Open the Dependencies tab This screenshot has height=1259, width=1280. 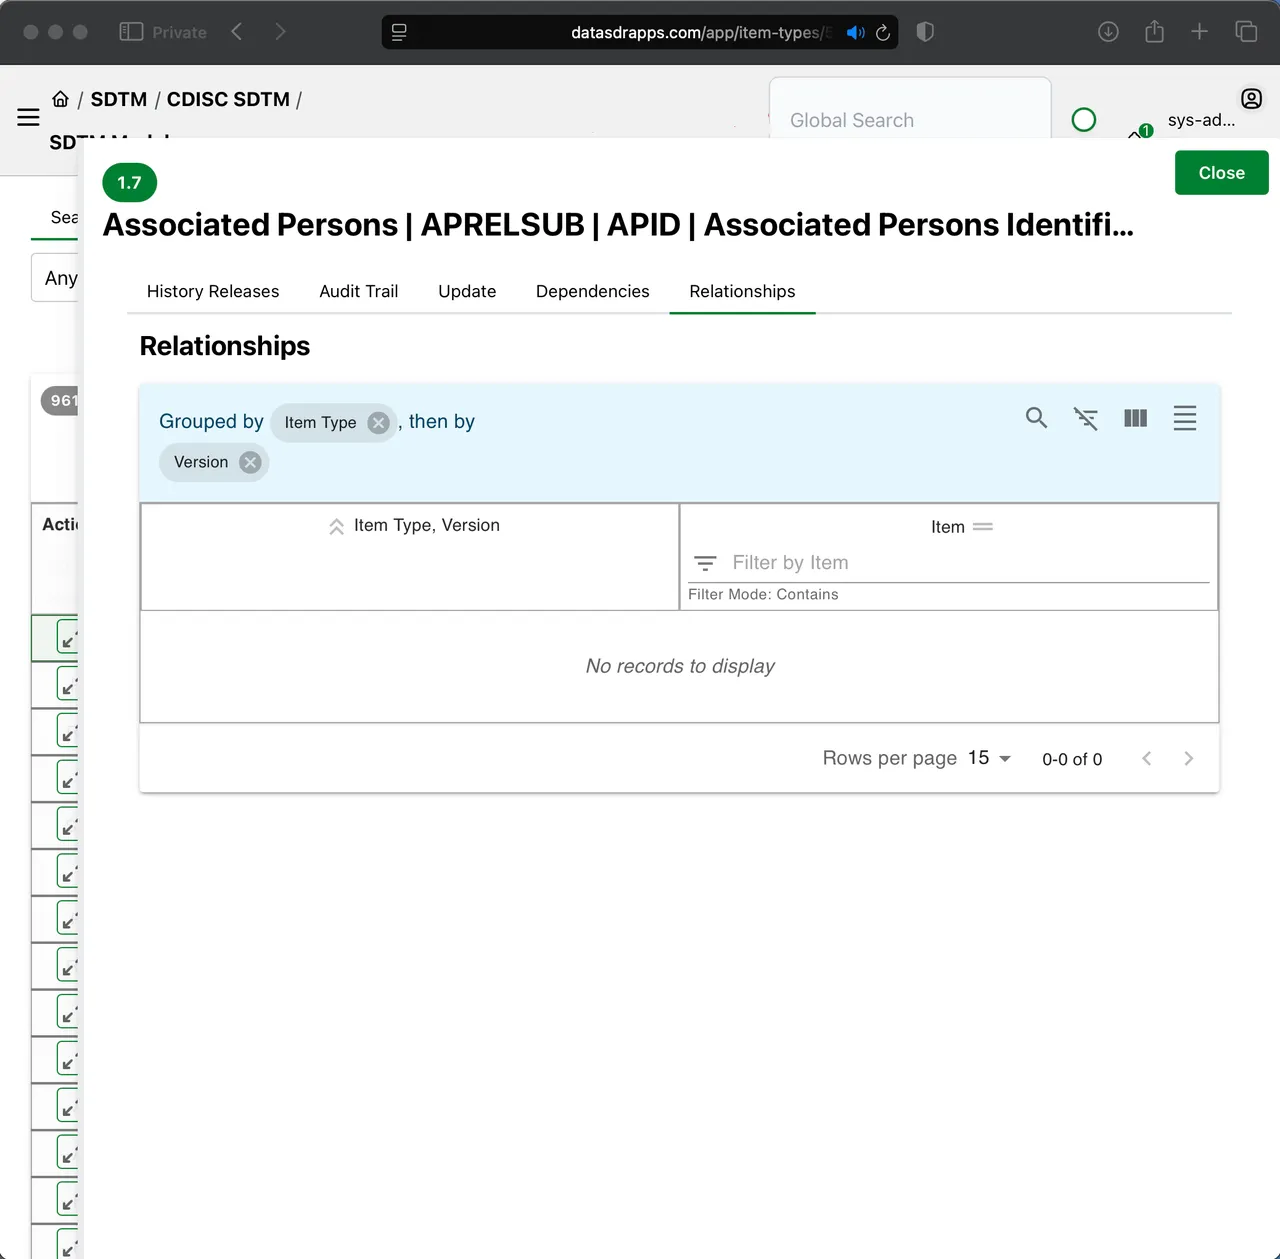point(592,291)
